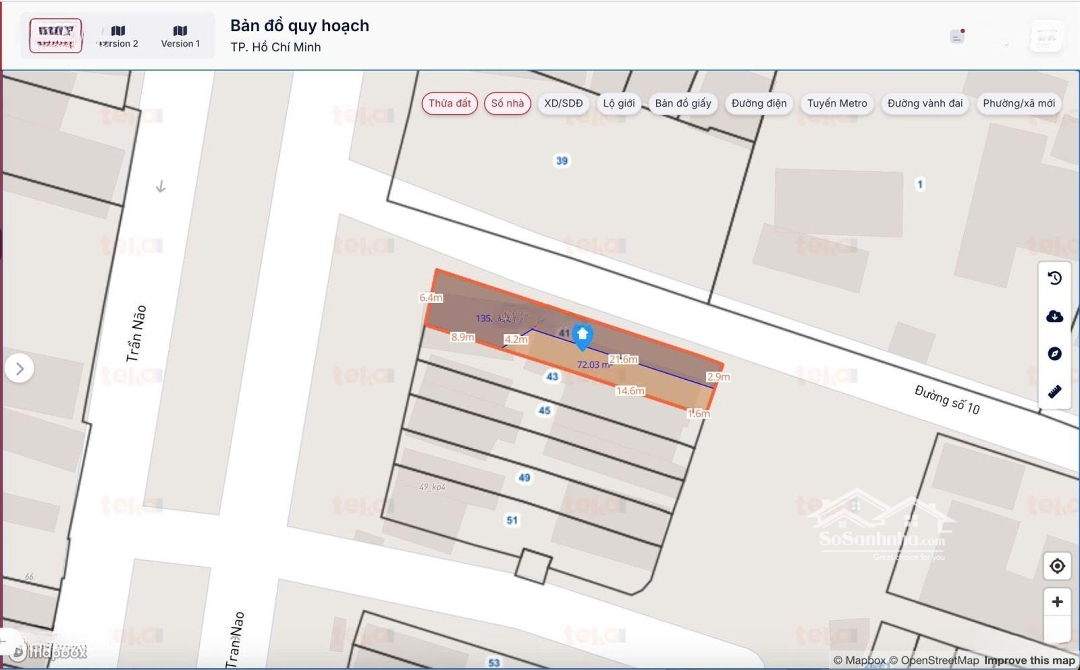
Task: Toggle the Số nhà layer
Action: coord(508,104)
